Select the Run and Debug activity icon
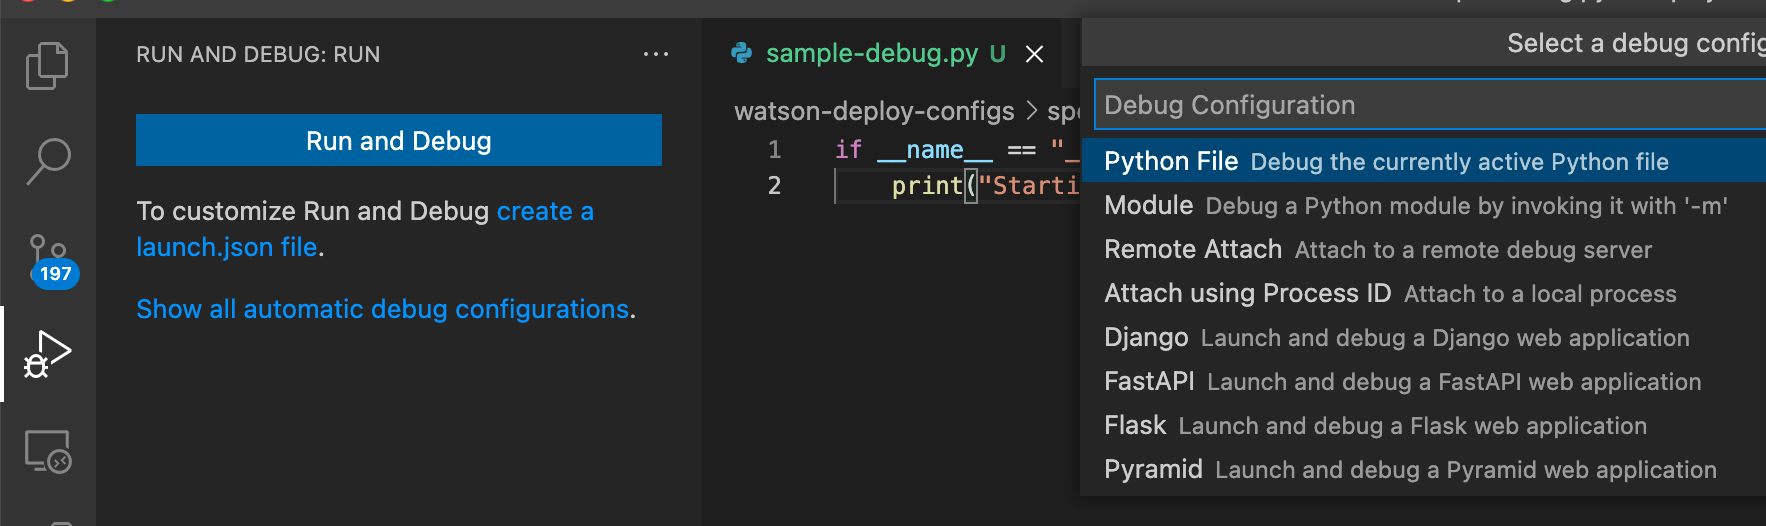The height and width of the screenshot is (526, 1766). 47,354
